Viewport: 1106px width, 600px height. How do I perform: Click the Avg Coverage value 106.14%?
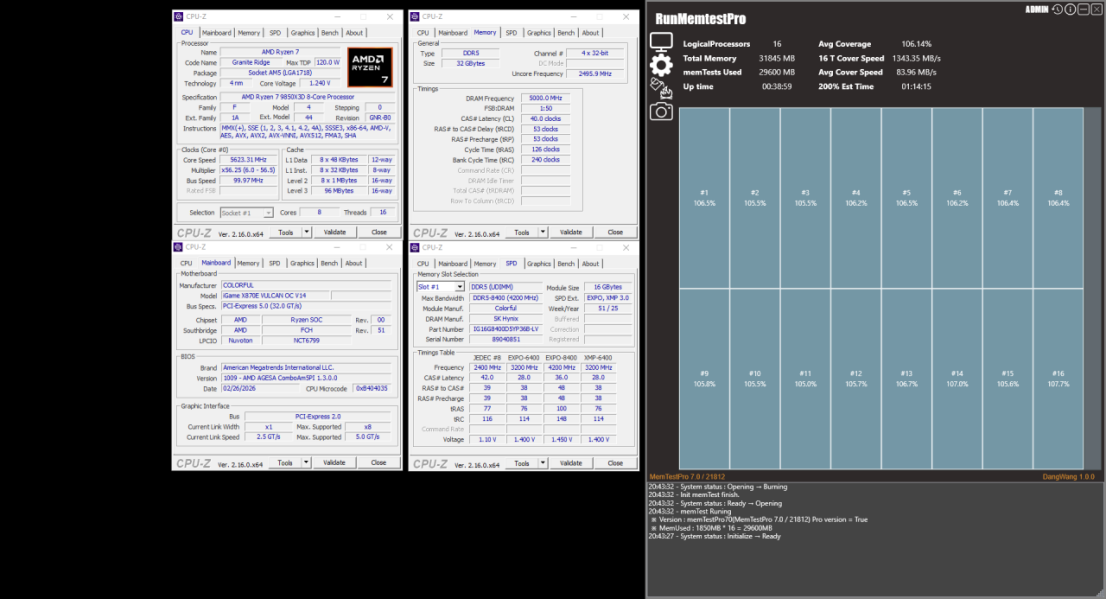[916, 44]
